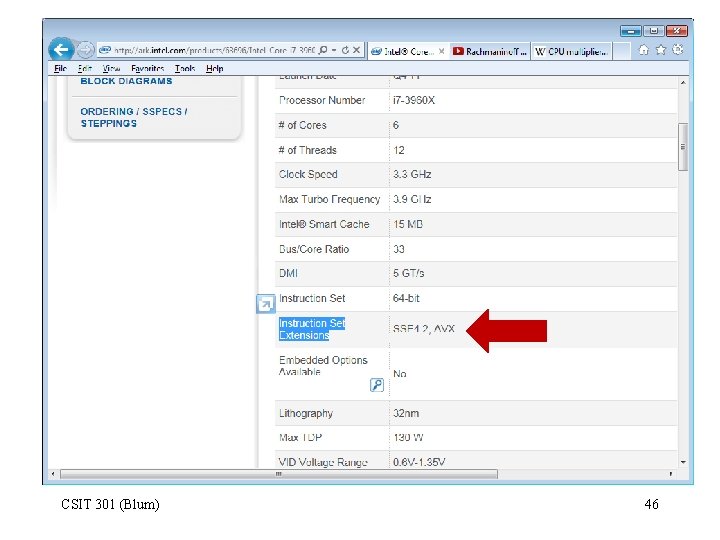Click the Intel Smart Cache label
The image size is (720, 540).
[324, 224]
